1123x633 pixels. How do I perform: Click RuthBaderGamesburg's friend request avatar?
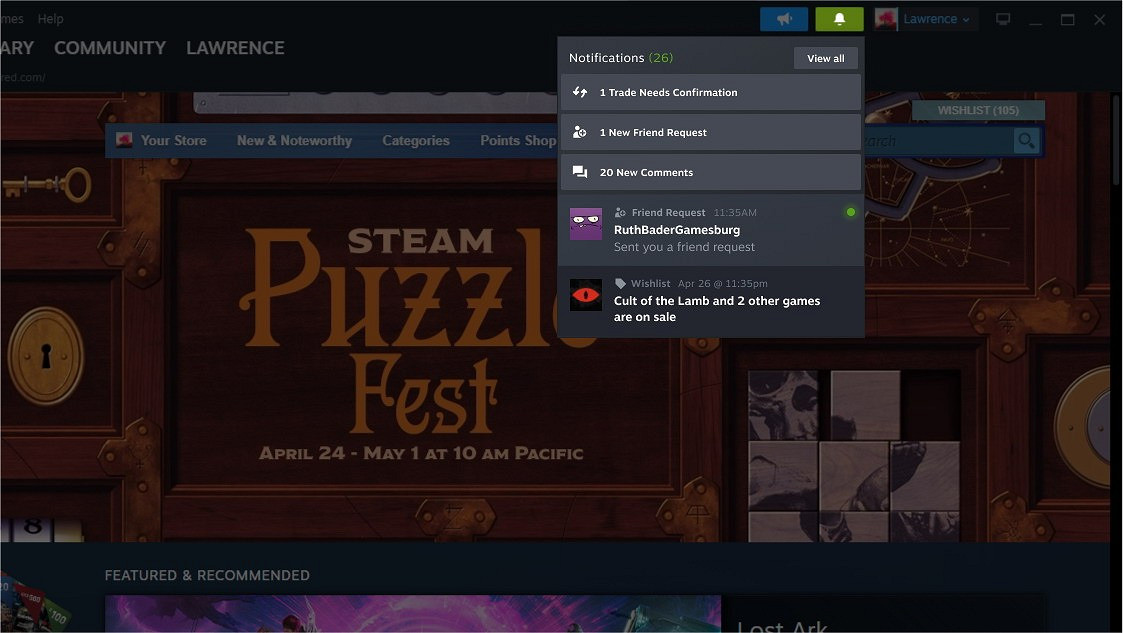[x=585, y=224]
